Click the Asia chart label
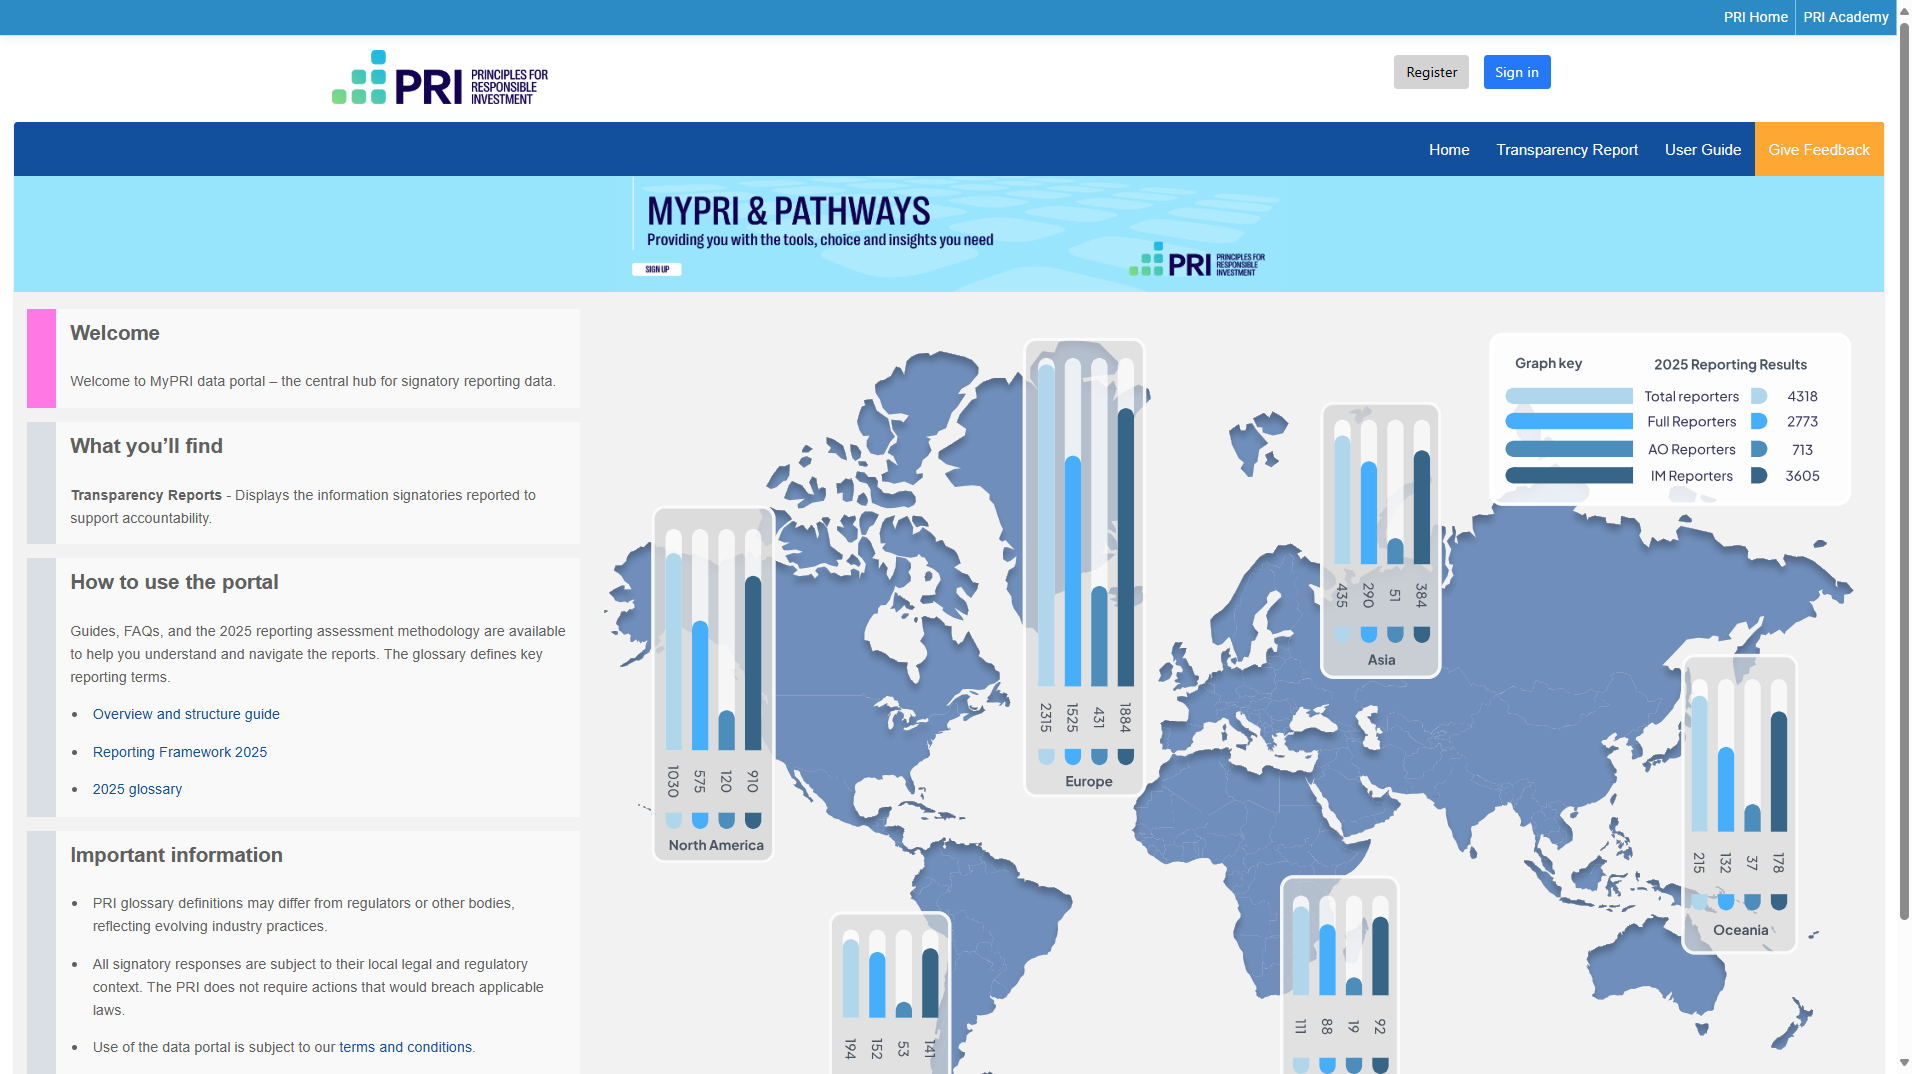The height and width of the screenshot is (1074, 1912). click(x=1381, y=660)
